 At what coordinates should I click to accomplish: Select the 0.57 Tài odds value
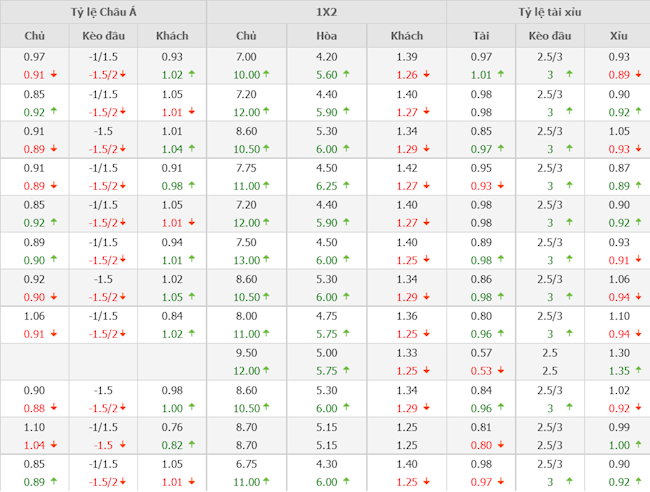(x=481, y=353)
